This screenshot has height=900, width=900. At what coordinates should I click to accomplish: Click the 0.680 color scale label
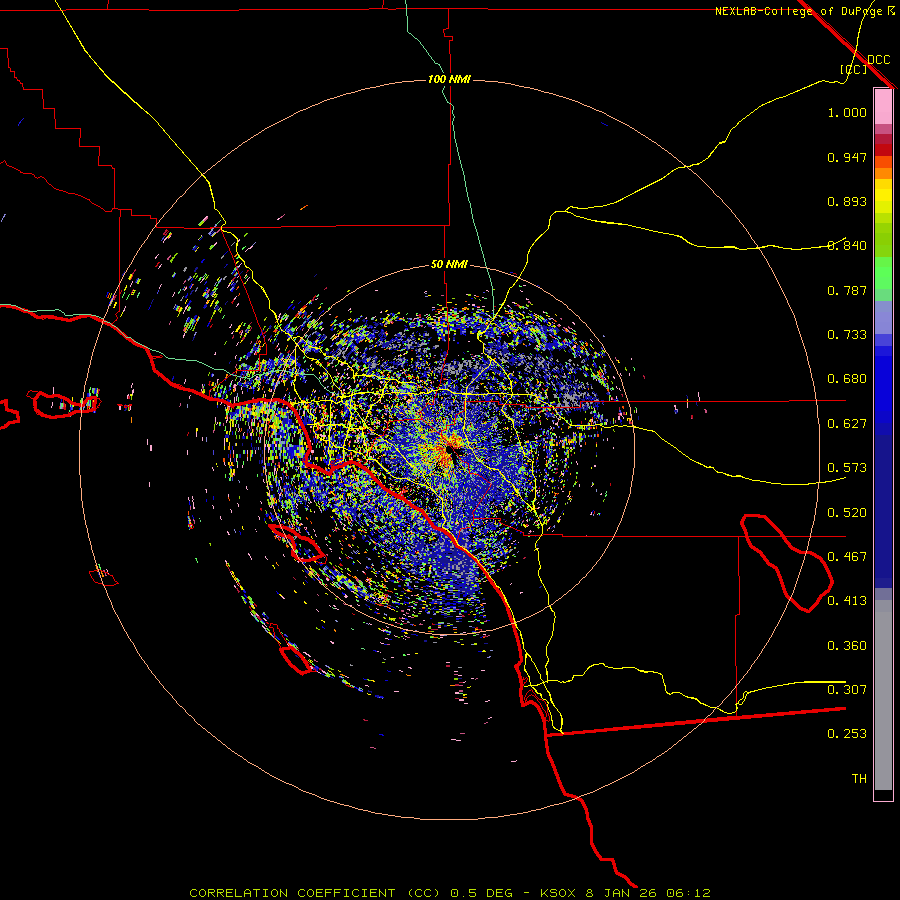tap(847, 379)
